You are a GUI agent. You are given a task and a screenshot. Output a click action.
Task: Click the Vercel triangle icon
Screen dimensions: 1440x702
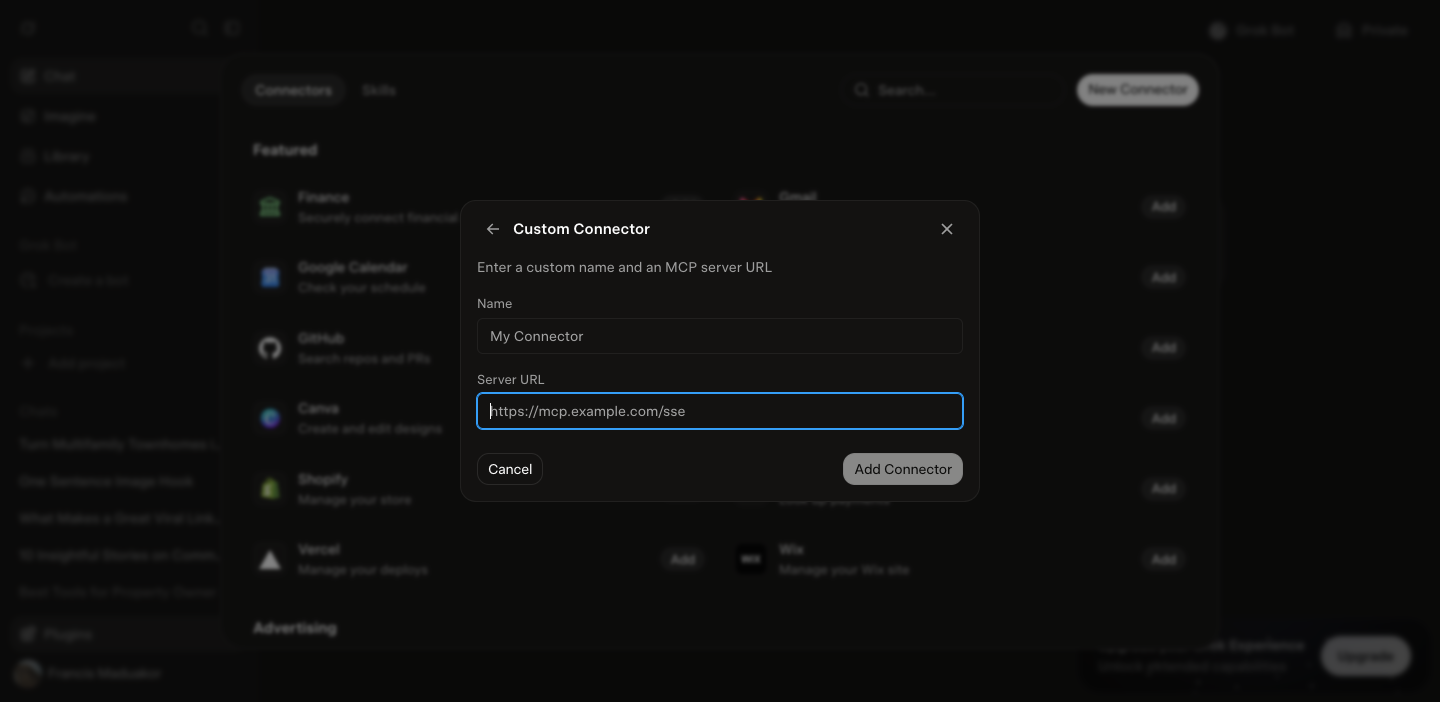(270, 560)
